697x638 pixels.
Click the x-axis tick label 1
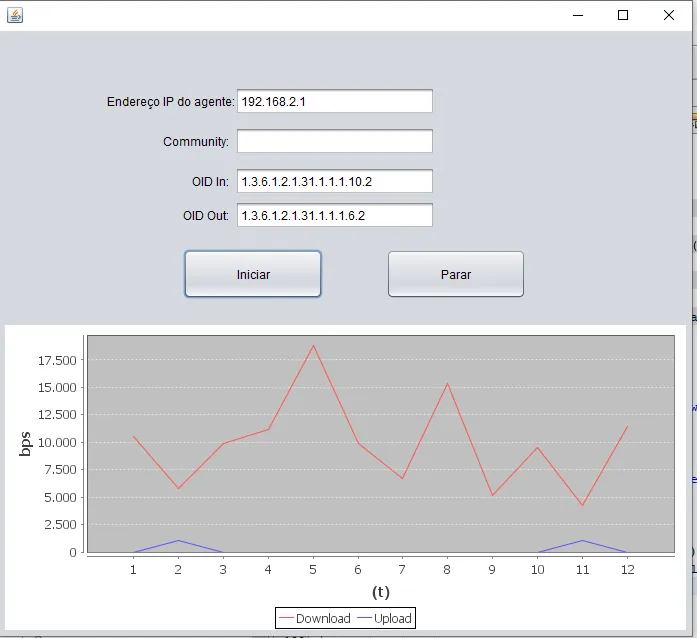(x=133, y=570)
